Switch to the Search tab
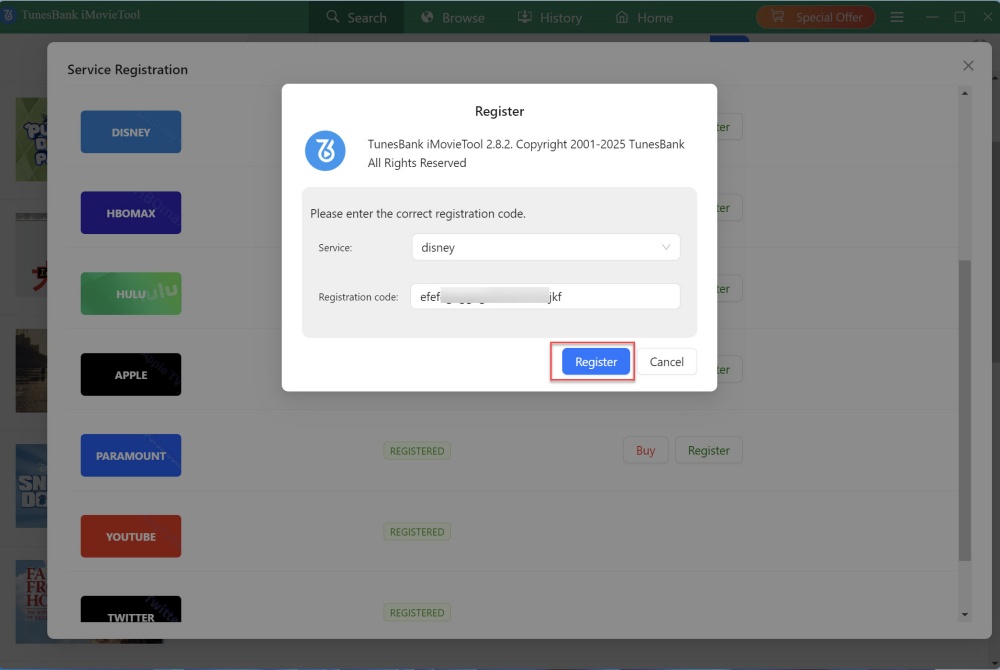Viewport: 1000px width, 670px height. pos(356,17)
